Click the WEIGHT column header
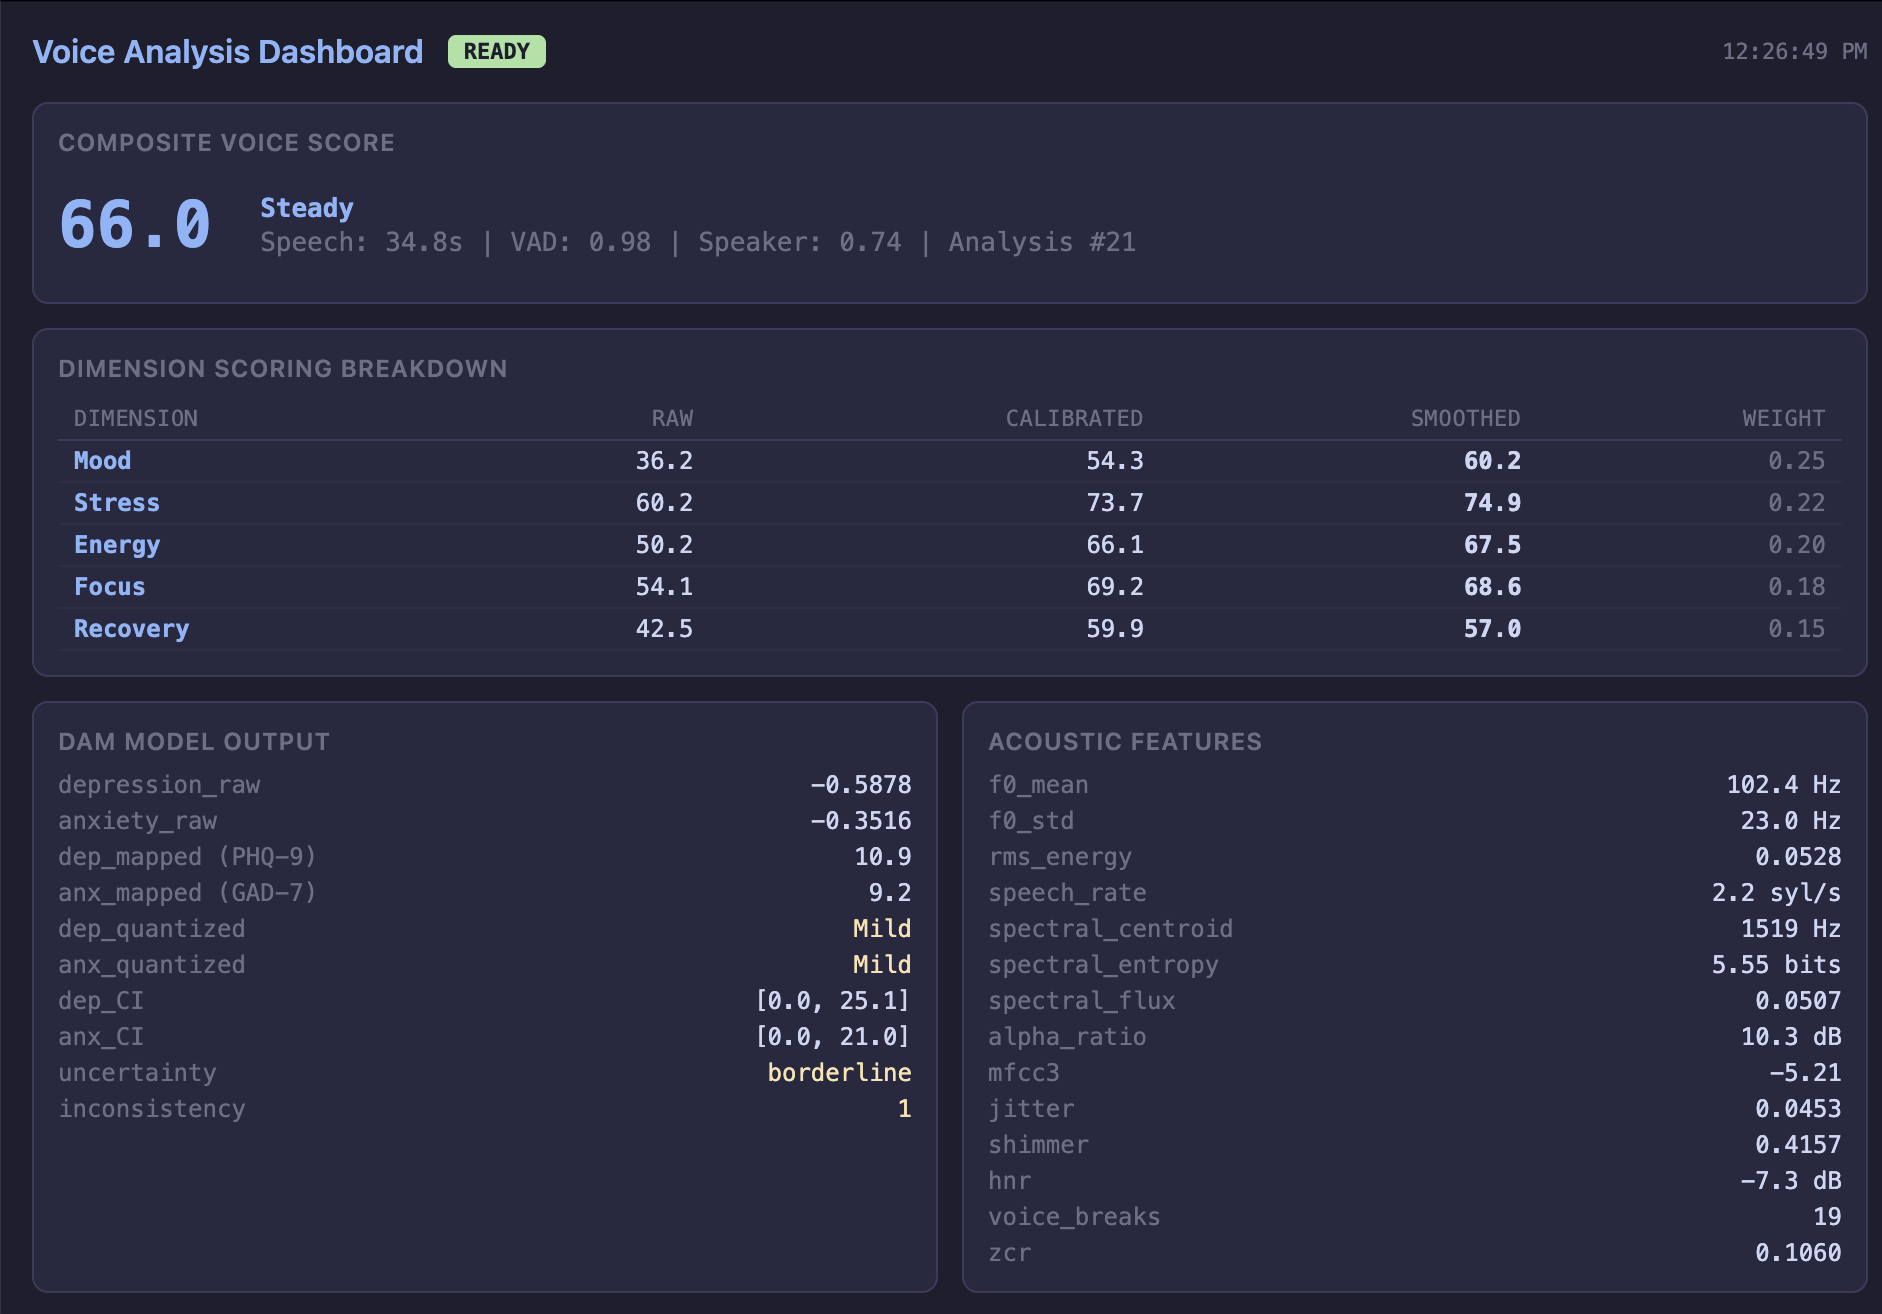1882x1314 pixels. tap(1784, 418)
